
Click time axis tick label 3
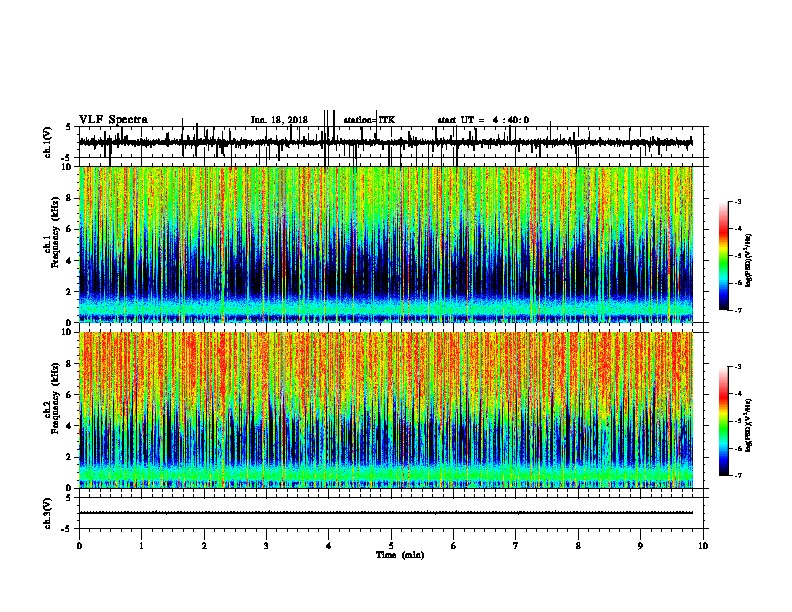click(x=266, y=546)
